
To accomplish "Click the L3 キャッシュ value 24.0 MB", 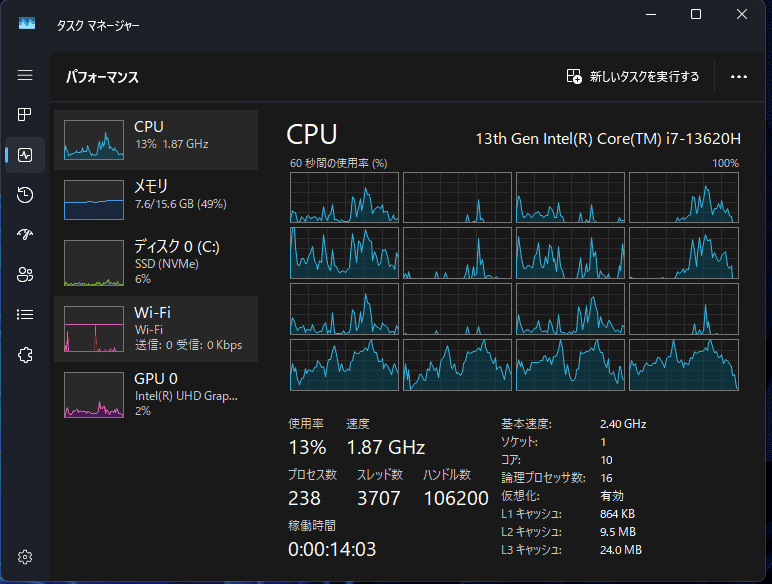I will click(x=621, y=550).
